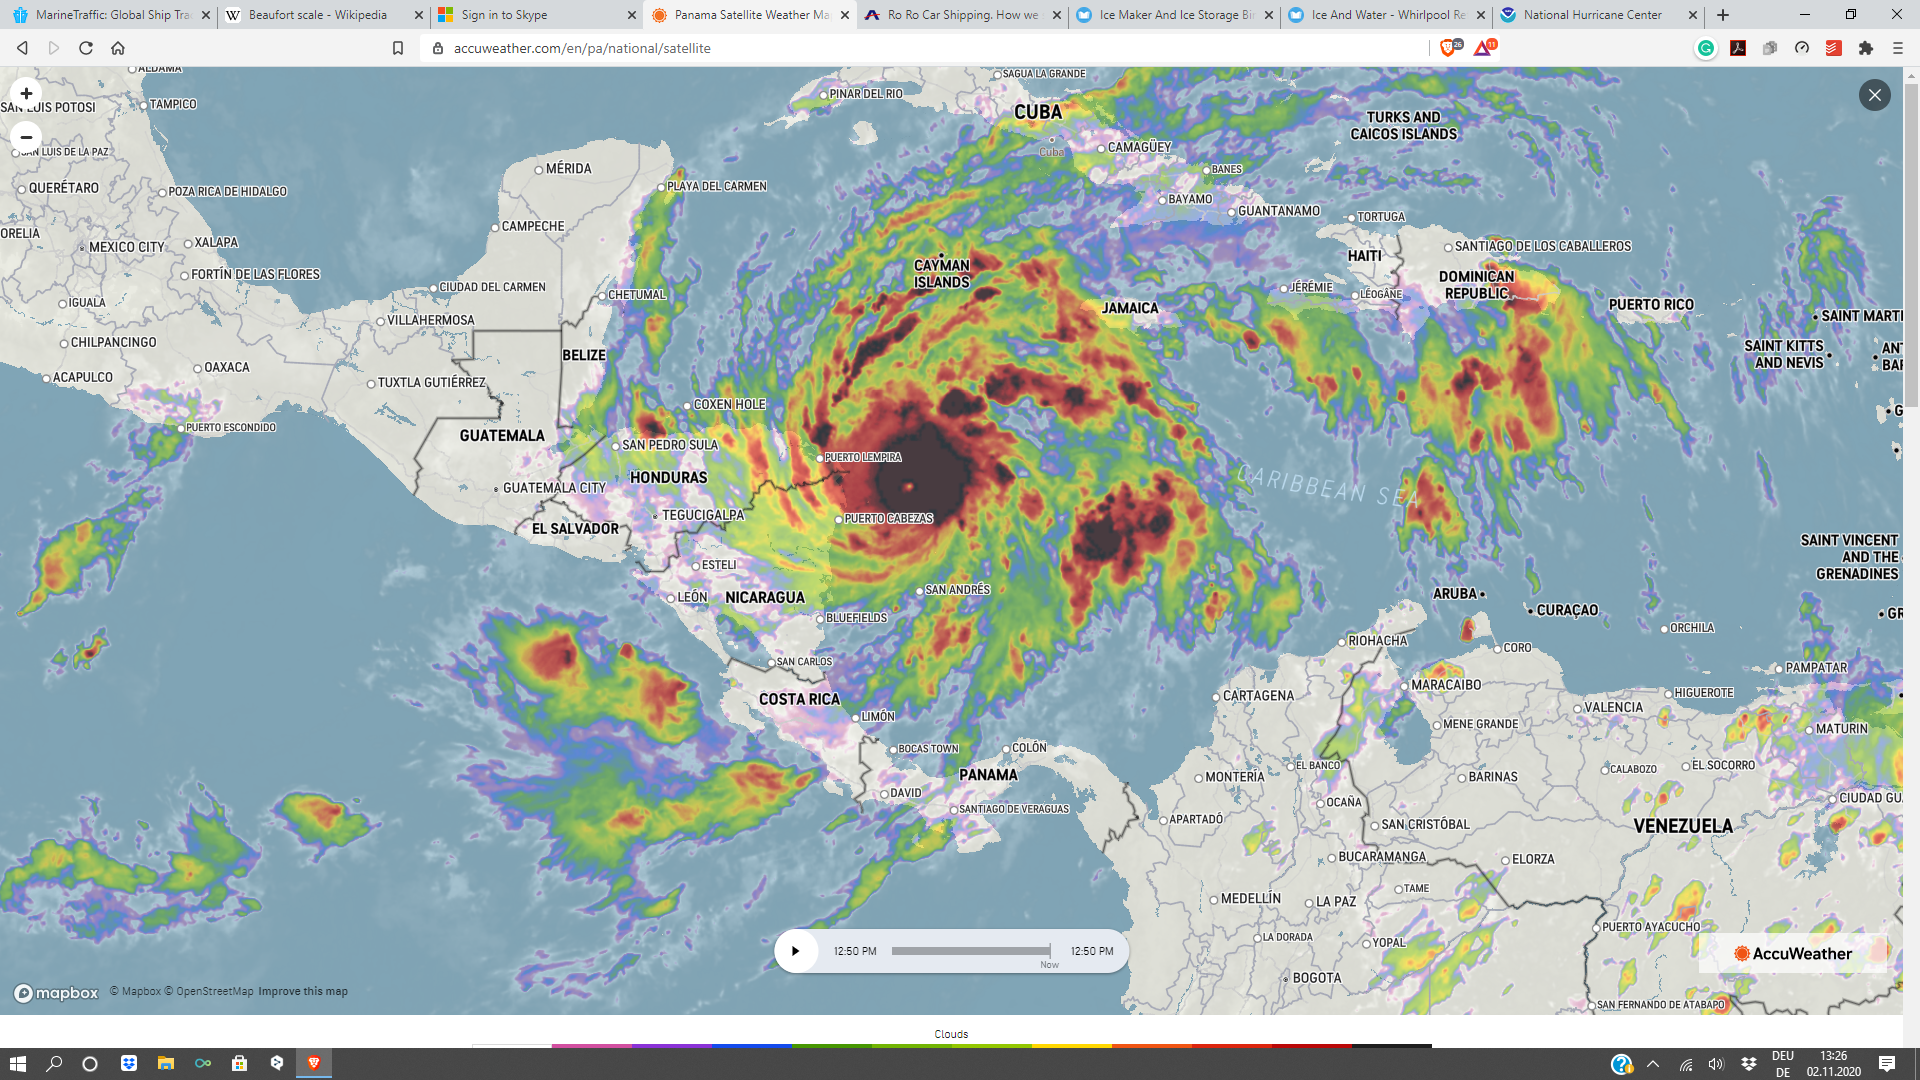This screenshot has height=1080, width=1920.
Task: Zoom in the satellite map
Action: tap(27, 94)
